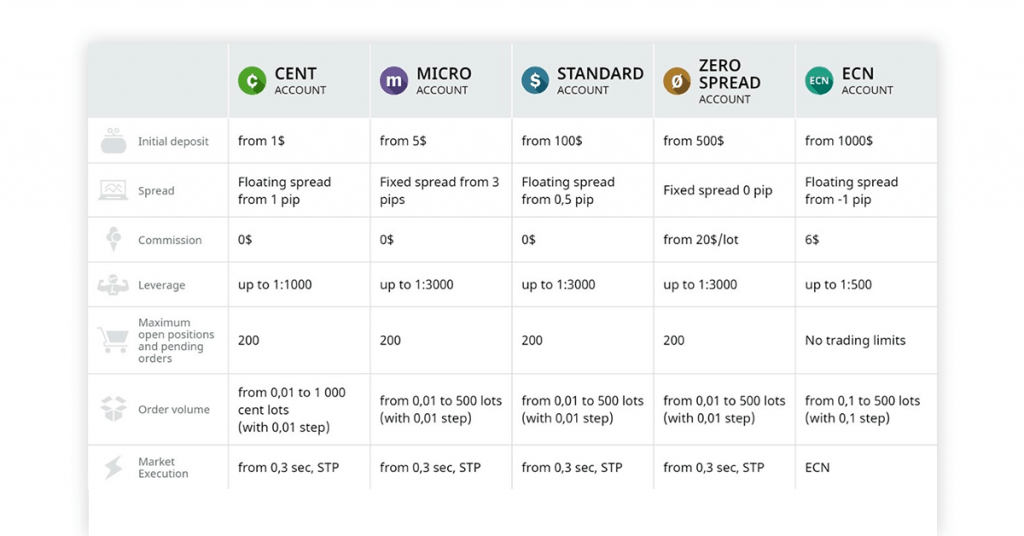Click the 'up to 1:500' leverage cell
Screen dimensions: 1024x536
(x=838, y=285)
